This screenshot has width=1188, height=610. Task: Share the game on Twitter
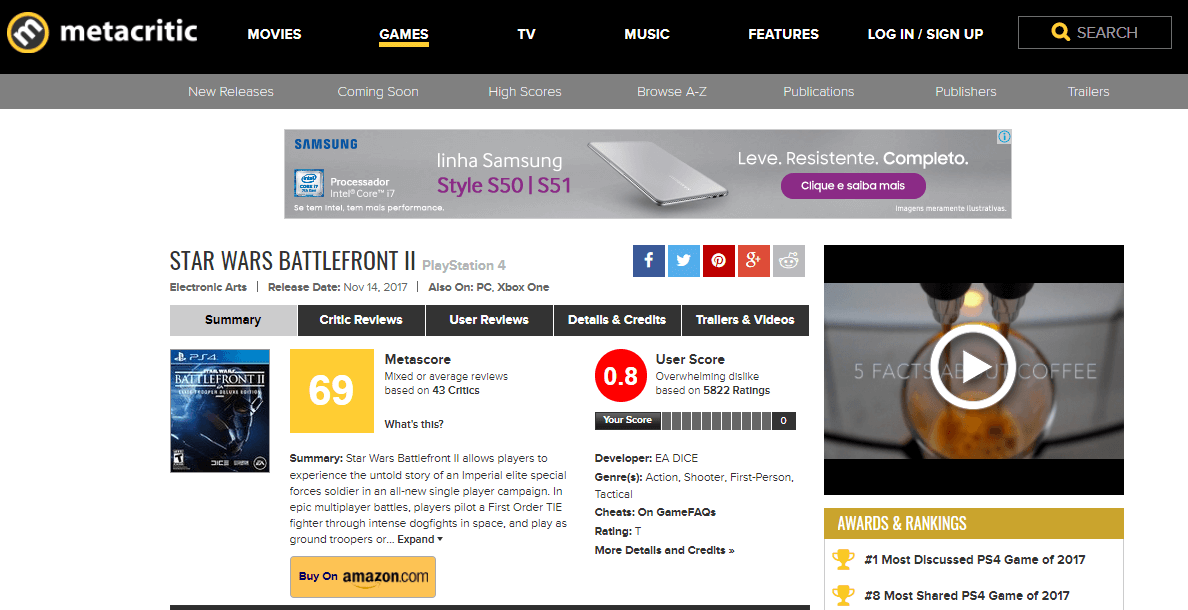(x=683, y=261)
